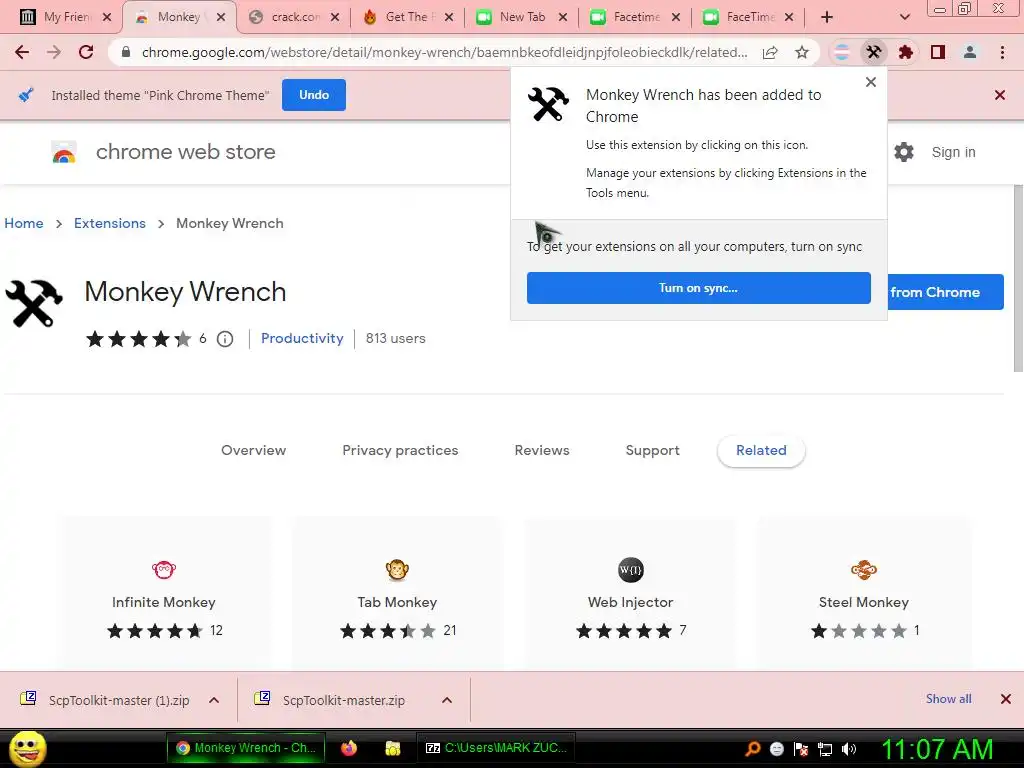Expand options for ScpToolkit-master.zip download

(447, 700)
